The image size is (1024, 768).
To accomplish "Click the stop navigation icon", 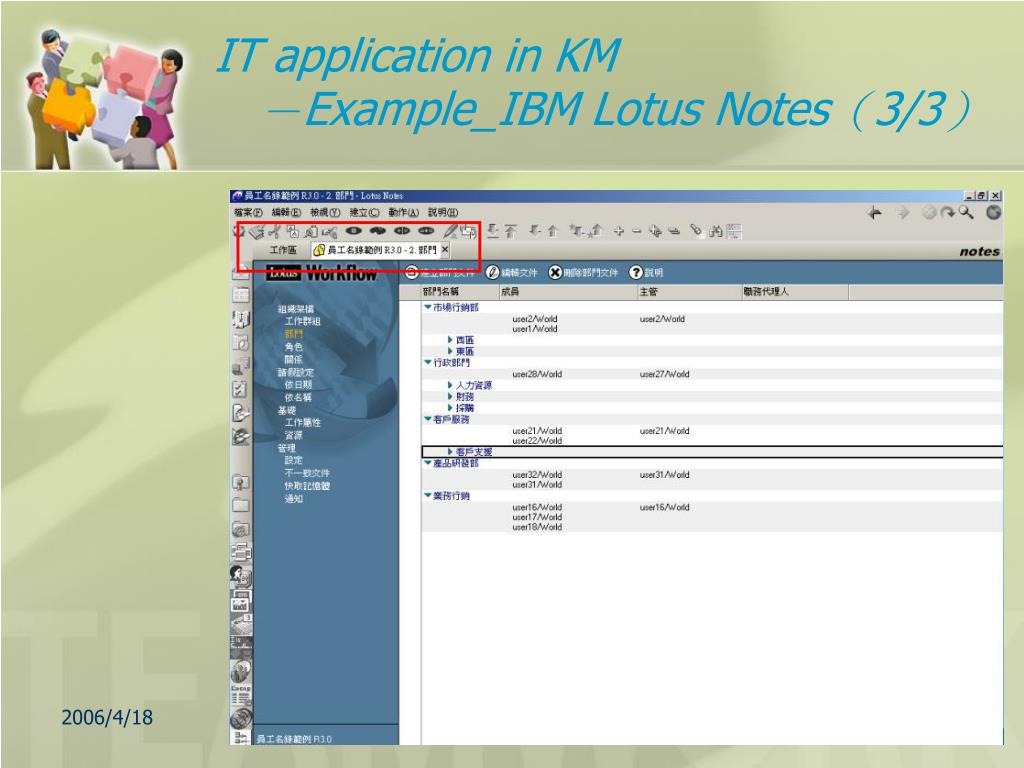I will (x=929, y=212).
